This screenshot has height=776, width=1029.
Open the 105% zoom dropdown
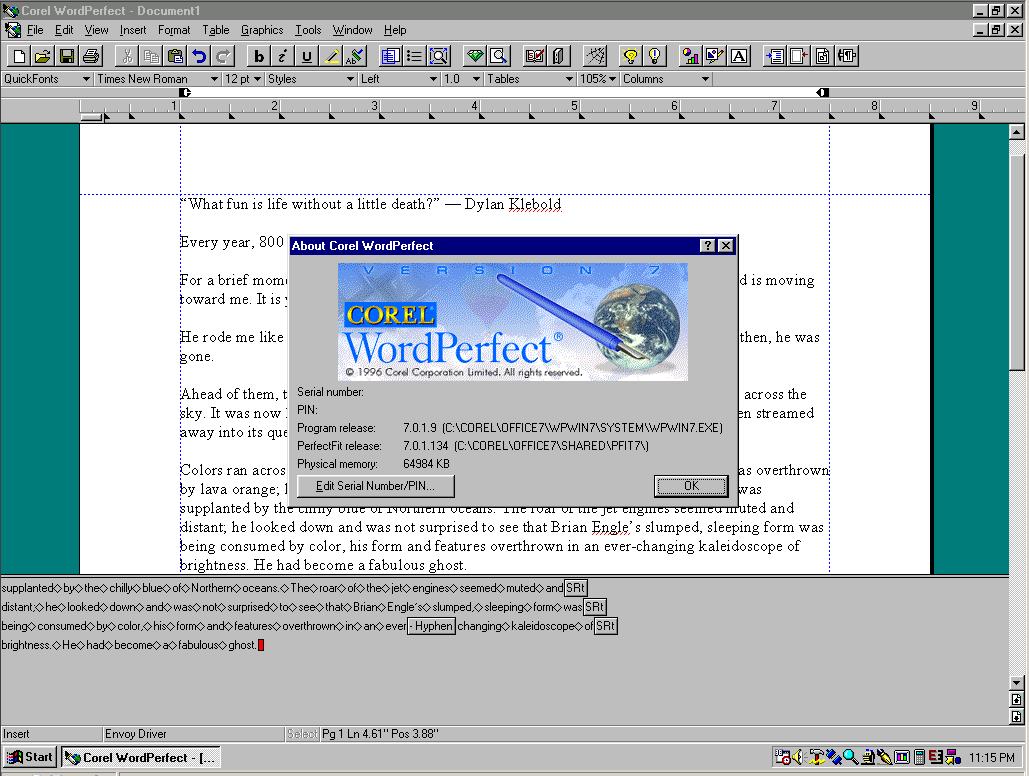click(612, 79)
